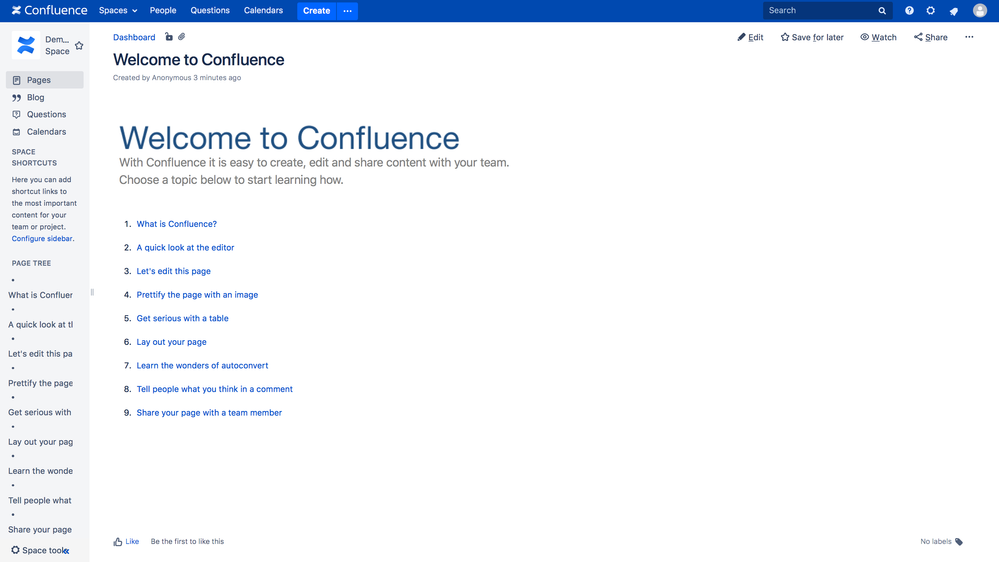
Task: Edit the page with pencil button
Action: click(x=751, y=37)
